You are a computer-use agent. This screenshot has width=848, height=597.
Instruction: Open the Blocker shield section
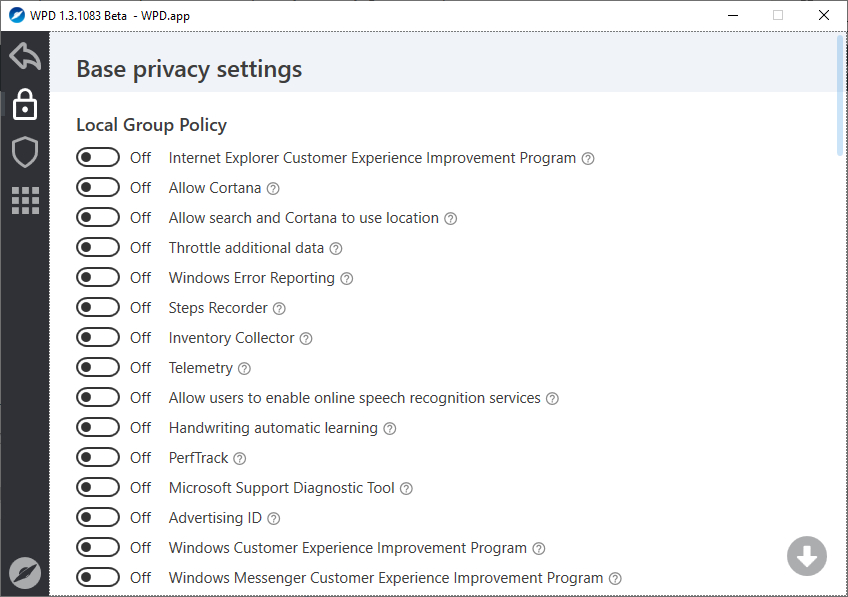(25, 152)
